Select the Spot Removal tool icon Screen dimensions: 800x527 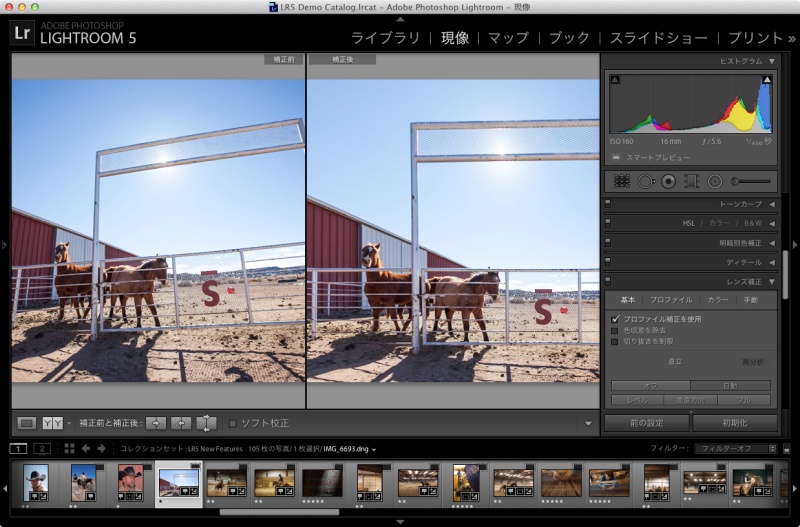tap(645, 181)
